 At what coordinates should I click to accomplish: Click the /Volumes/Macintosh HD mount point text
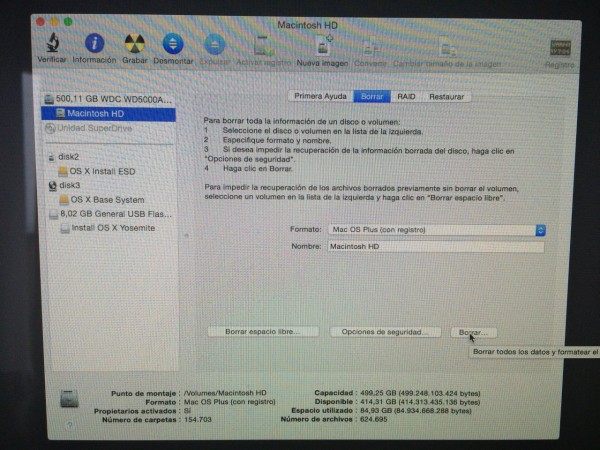point(225,393)
